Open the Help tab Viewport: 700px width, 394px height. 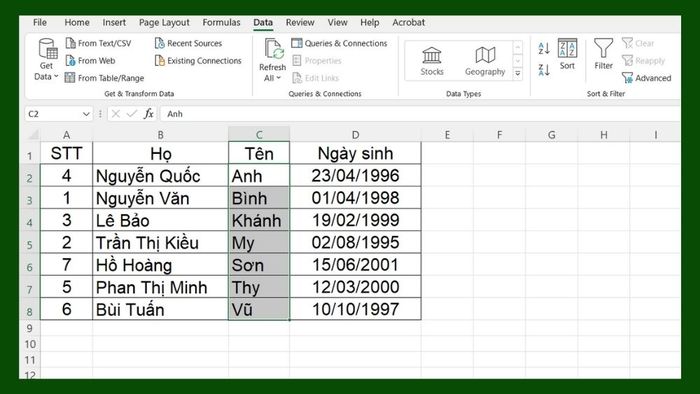tap(370, 22)
